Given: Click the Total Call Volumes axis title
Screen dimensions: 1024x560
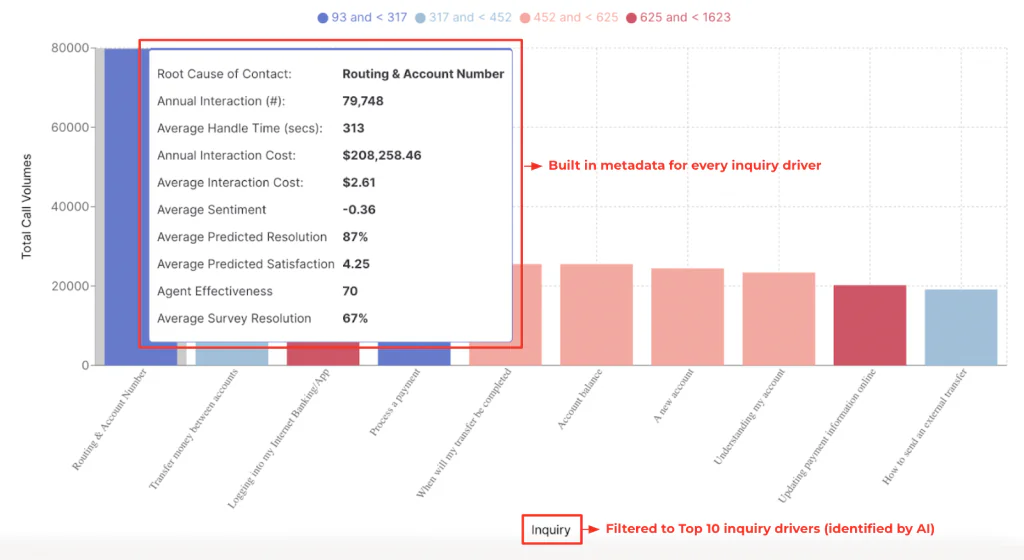Looking at the screenshot, I should tap(27, 206).
